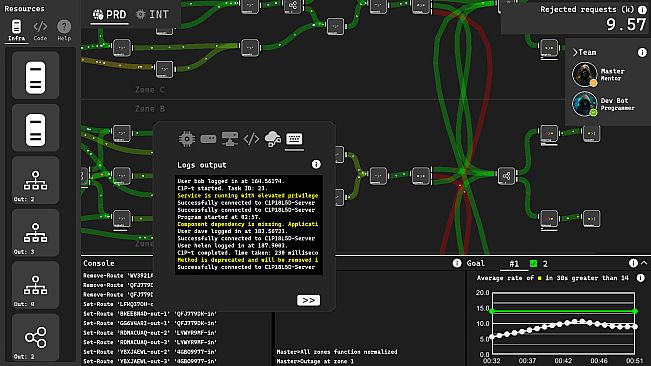Image resolution: width=651 pixels, height=366 pixels.
Task: Click warning Component dependency is missing
Action: (x=248, y=224)
